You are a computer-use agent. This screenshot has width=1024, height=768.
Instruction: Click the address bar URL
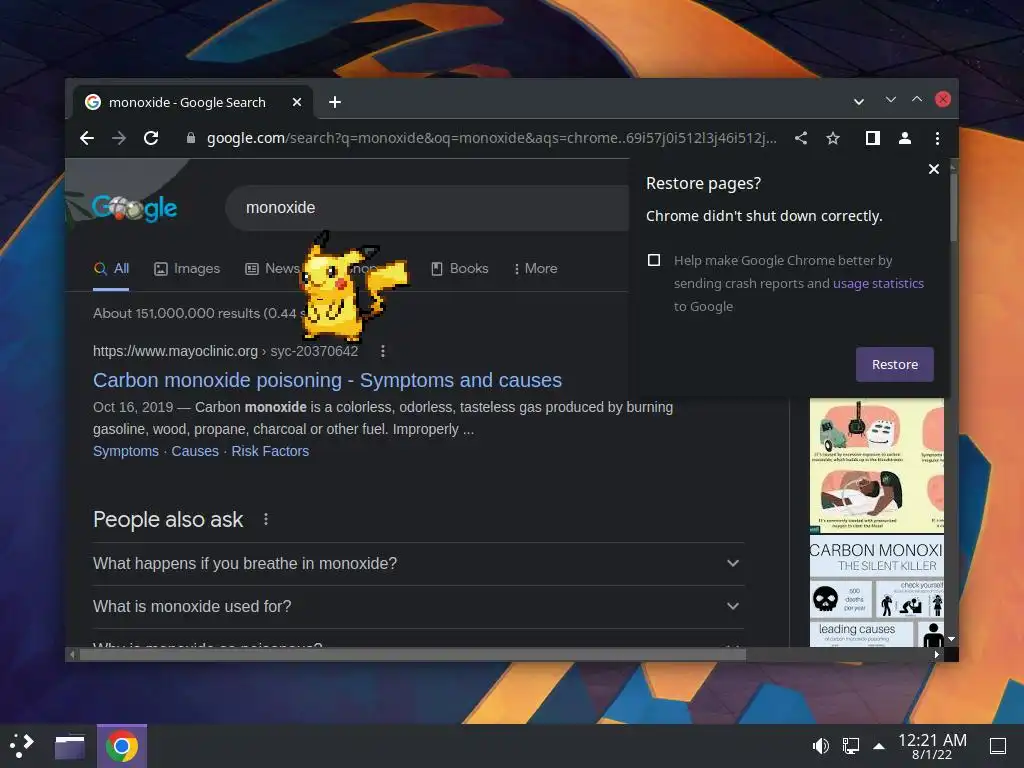[491, 138]
